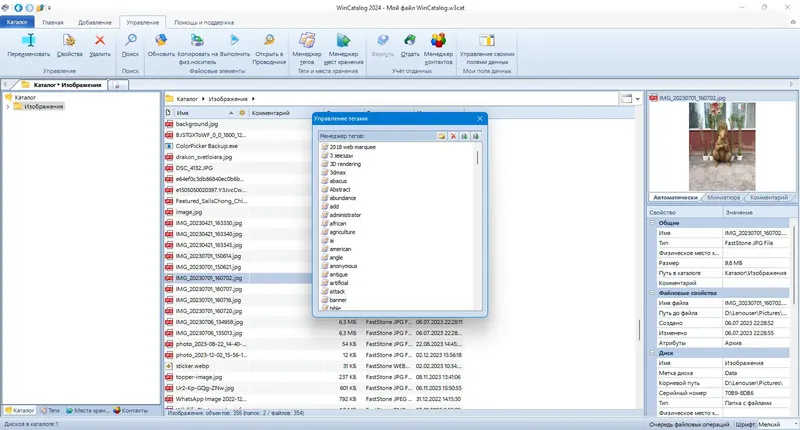The height and width of the screenshot is (430, 800).
Task: Select the Автоматически preview tab
Action: pos(676,197)
